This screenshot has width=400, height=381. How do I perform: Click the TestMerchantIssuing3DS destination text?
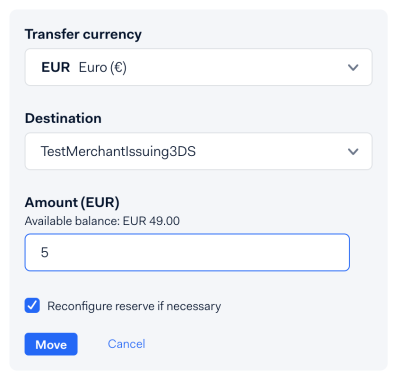coord(118,151)
